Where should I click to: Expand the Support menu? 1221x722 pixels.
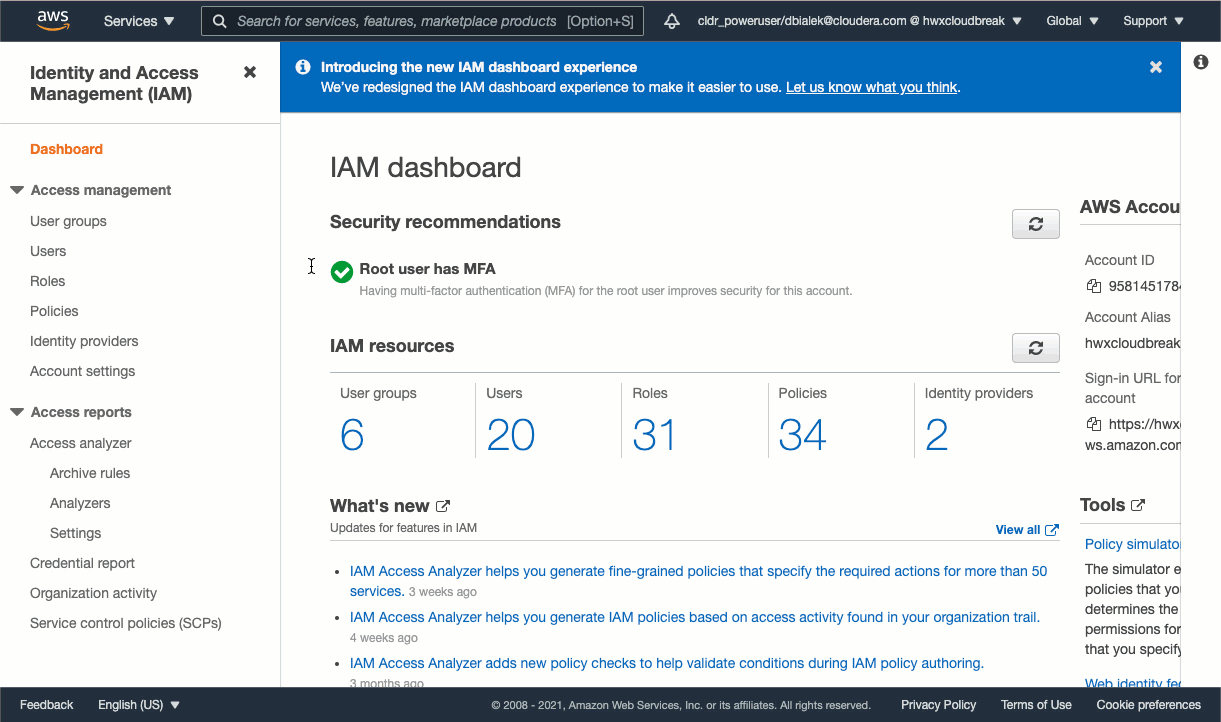[x=1153, y=21]
